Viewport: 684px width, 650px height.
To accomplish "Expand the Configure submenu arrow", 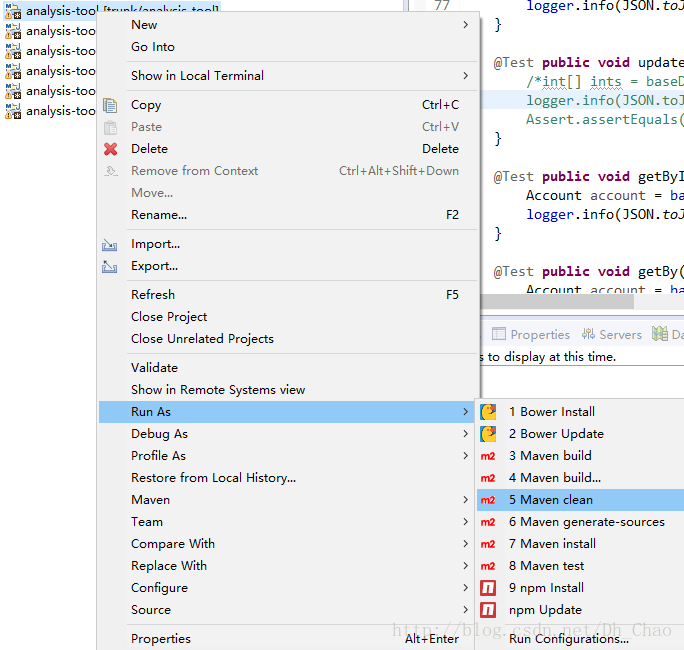I will pos(465,588).
